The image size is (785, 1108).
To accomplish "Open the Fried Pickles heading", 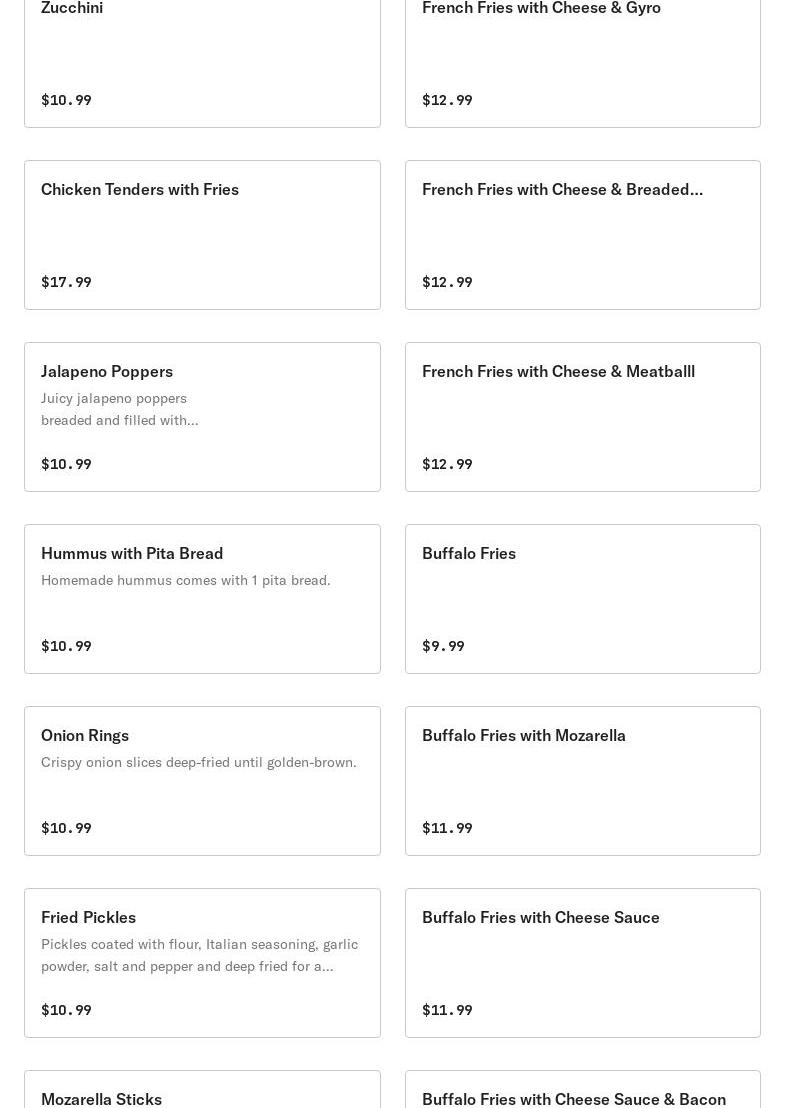I will (x=88, y=917).
